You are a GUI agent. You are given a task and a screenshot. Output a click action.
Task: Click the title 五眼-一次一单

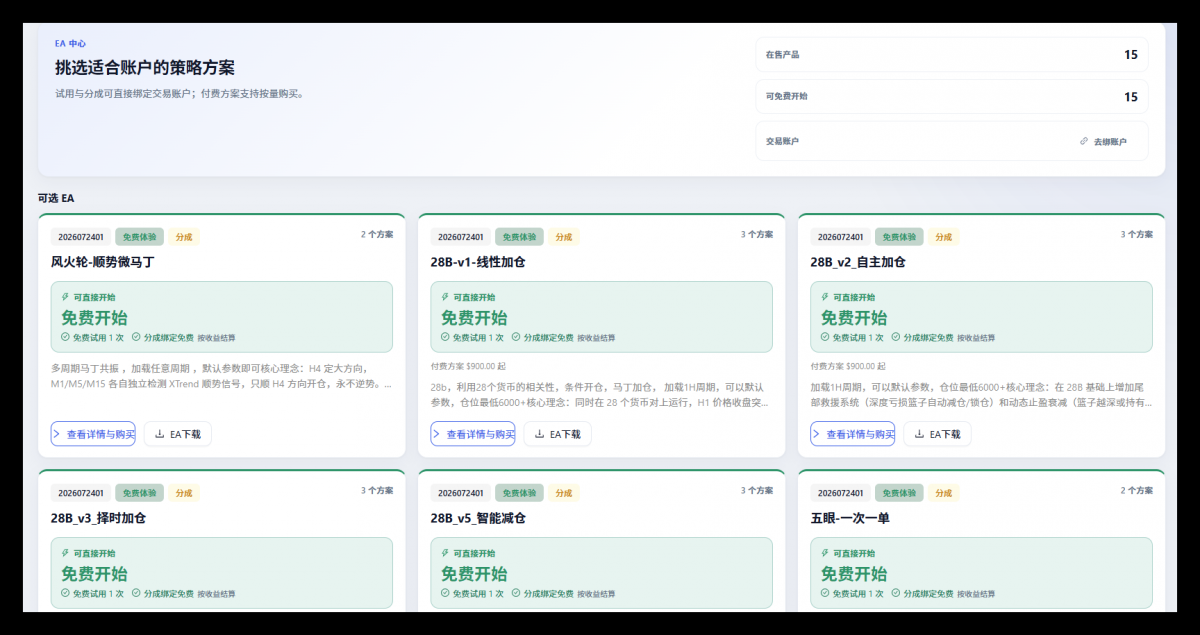(x=850, y=518)
